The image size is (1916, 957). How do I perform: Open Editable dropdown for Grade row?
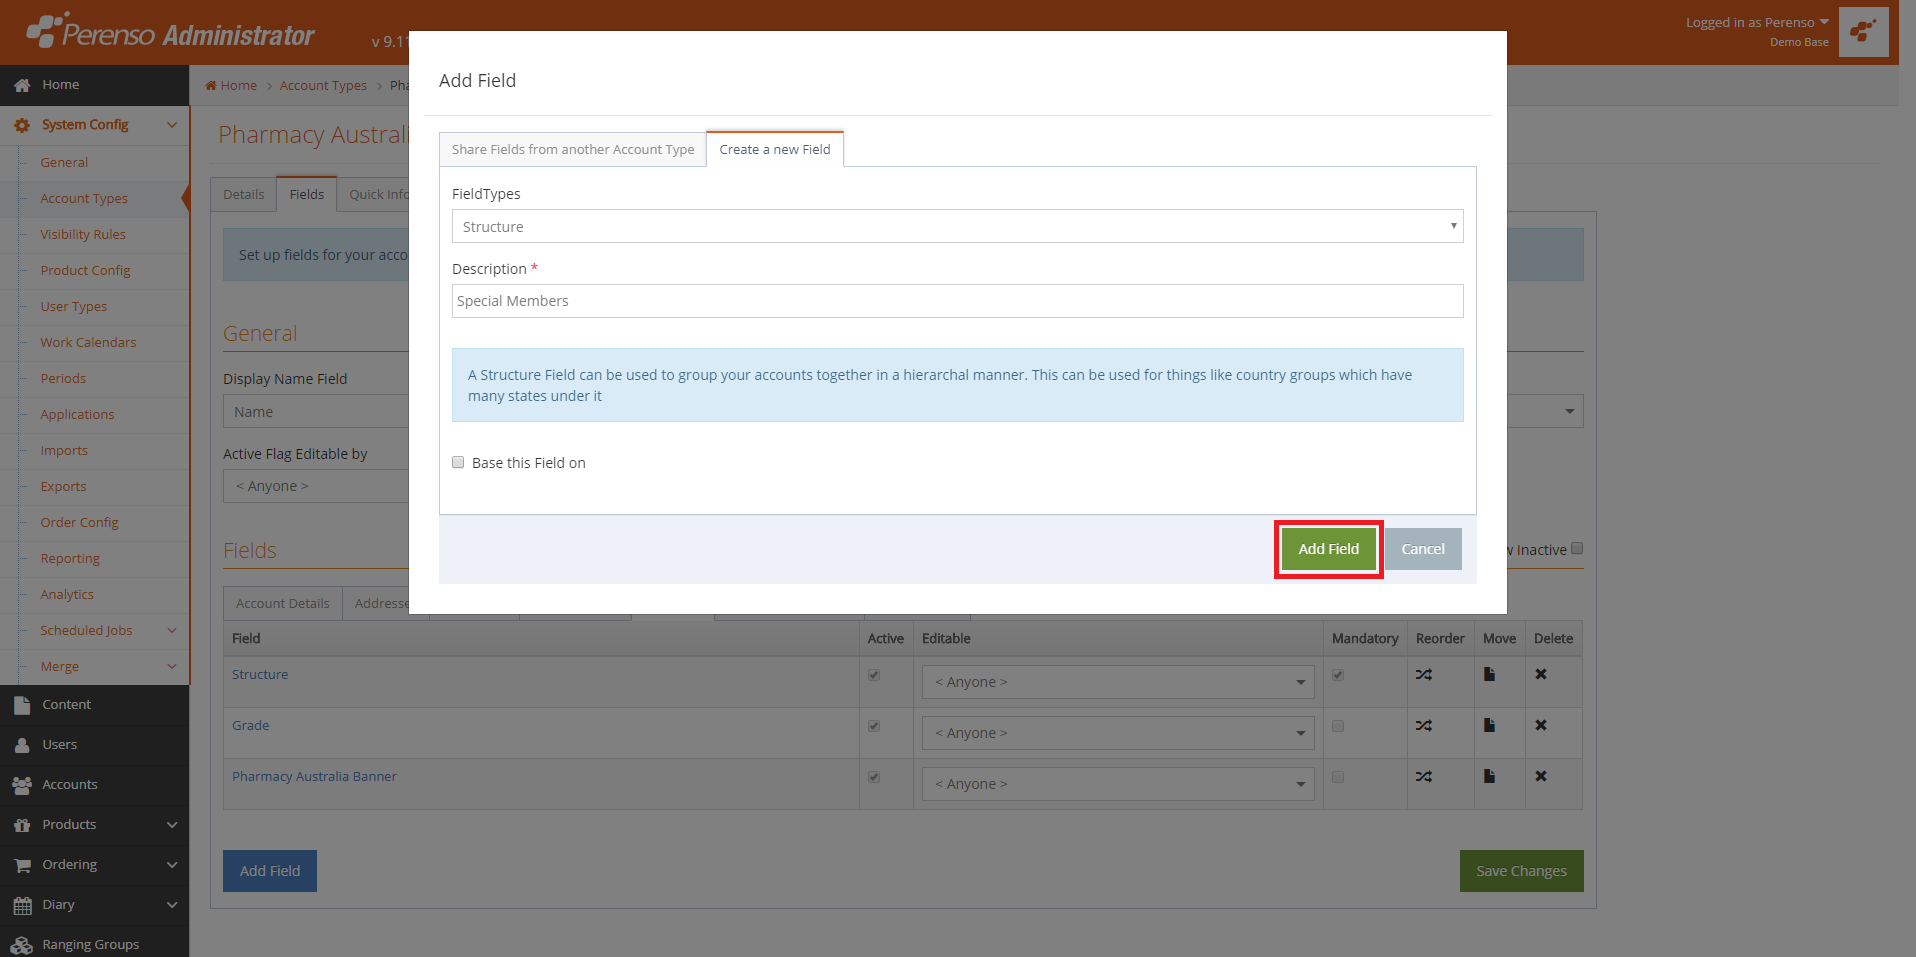pos(1118,734)
